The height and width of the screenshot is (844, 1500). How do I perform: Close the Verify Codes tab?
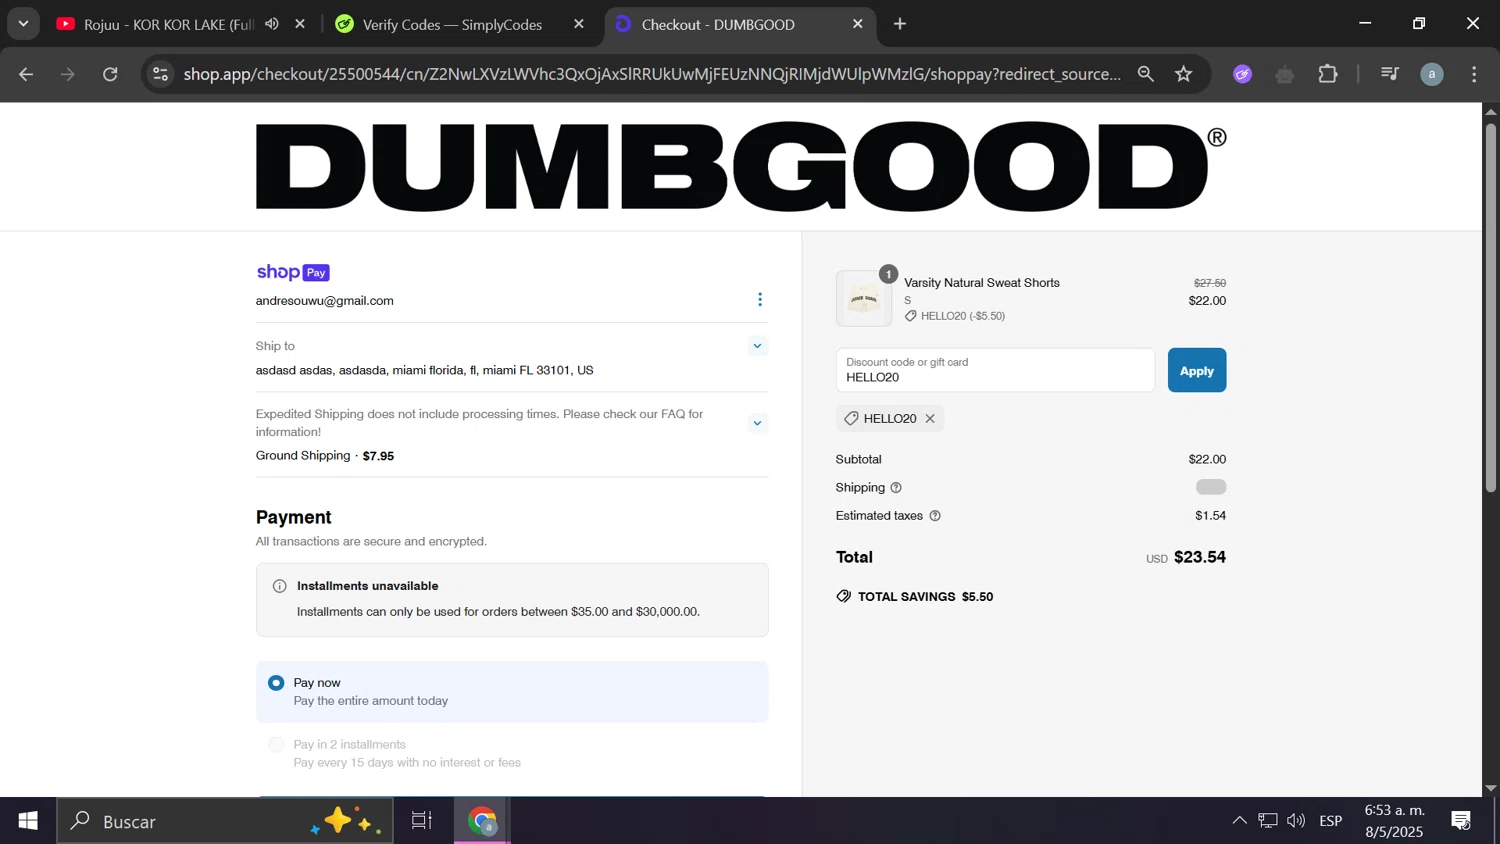tap(579, 24)
